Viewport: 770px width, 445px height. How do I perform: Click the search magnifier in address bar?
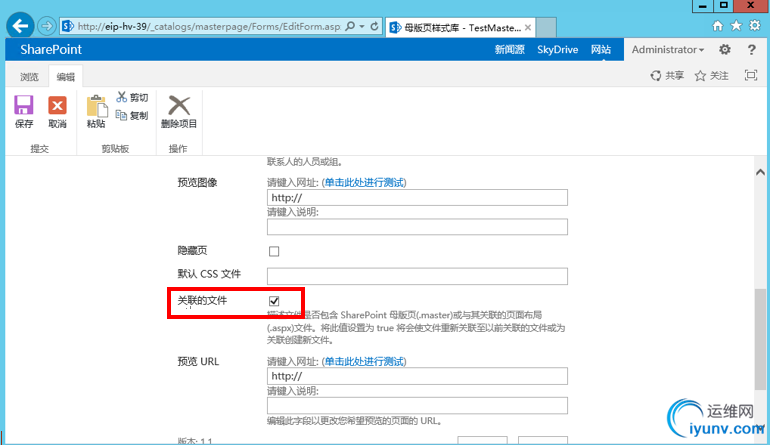pyautogui.click(x=350, y=27)
